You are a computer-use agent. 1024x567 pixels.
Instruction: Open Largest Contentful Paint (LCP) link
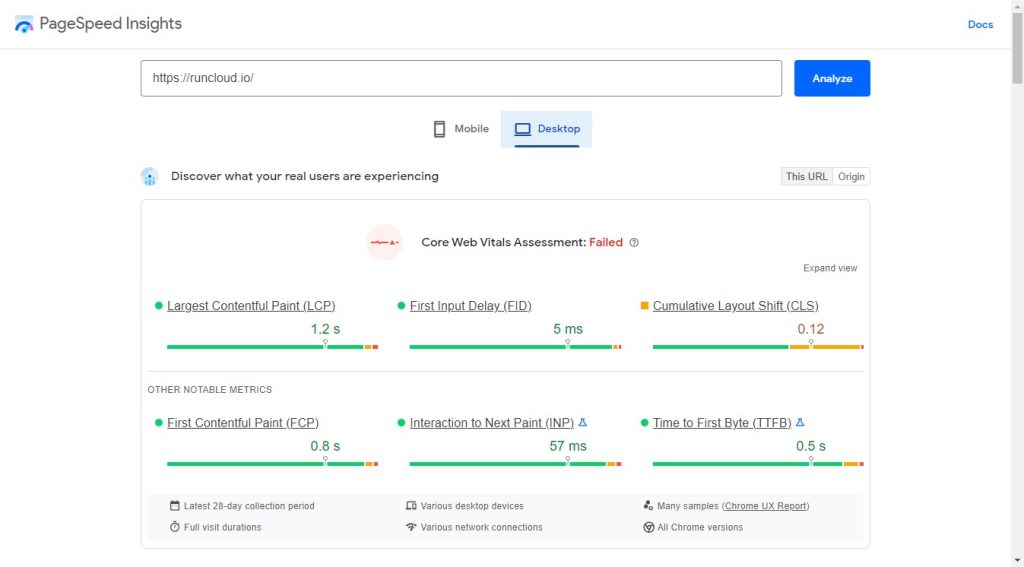pos(251,306)
